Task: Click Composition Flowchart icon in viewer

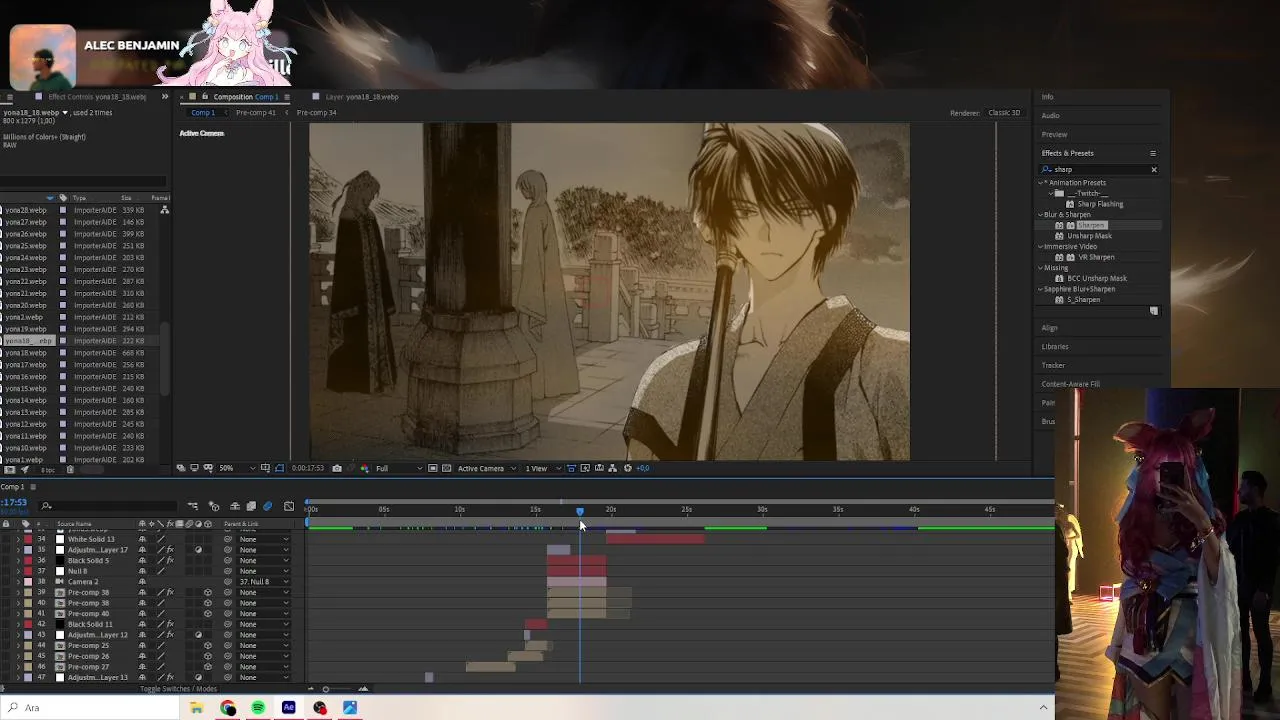Action: tap(613, 468)
